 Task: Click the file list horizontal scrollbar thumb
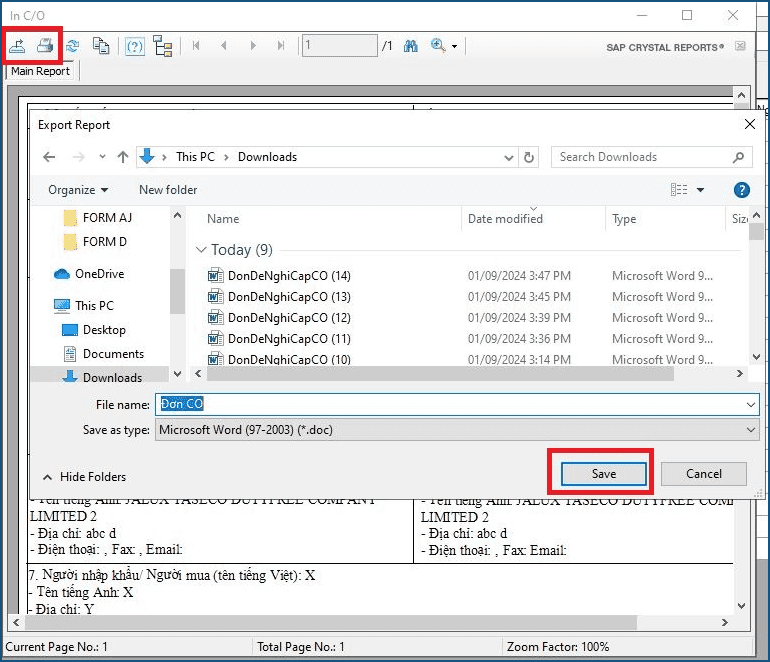(x=440, y=374)
